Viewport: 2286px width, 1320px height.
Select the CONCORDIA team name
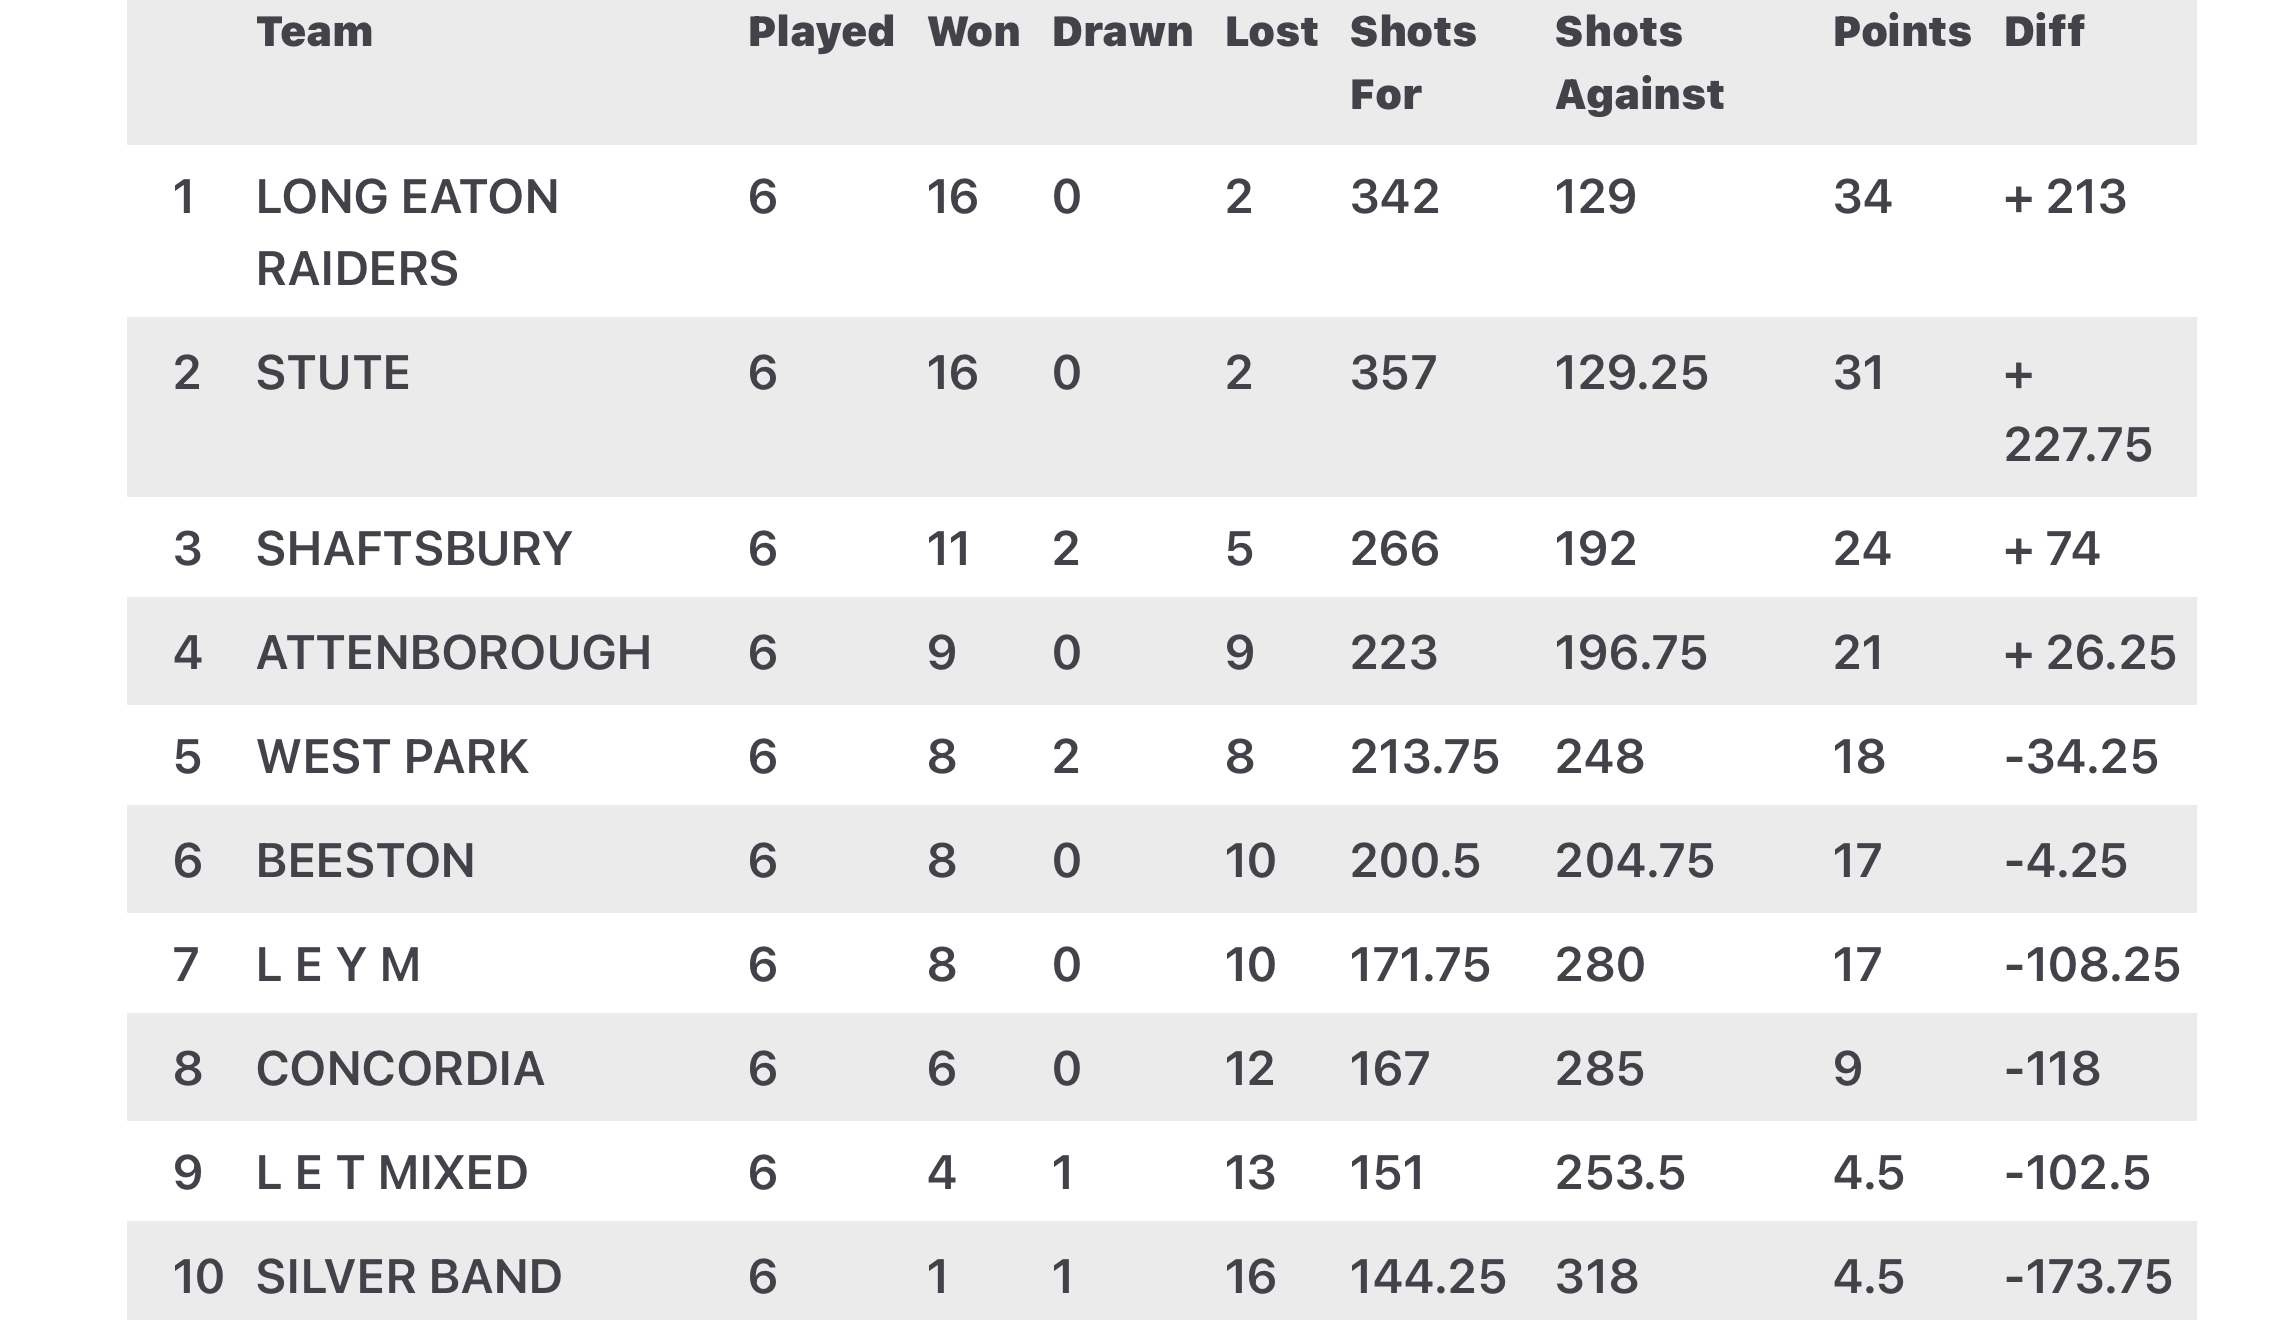click(x=399, y=1069)
